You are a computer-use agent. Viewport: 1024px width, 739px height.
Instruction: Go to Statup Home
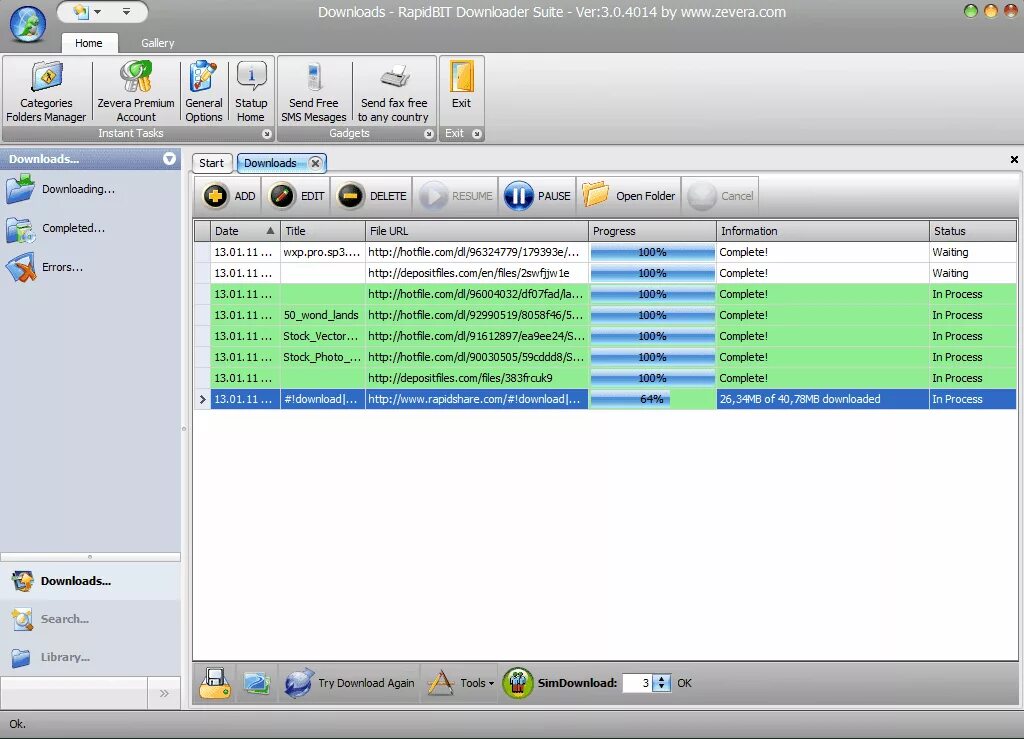(x=251, y=91)
